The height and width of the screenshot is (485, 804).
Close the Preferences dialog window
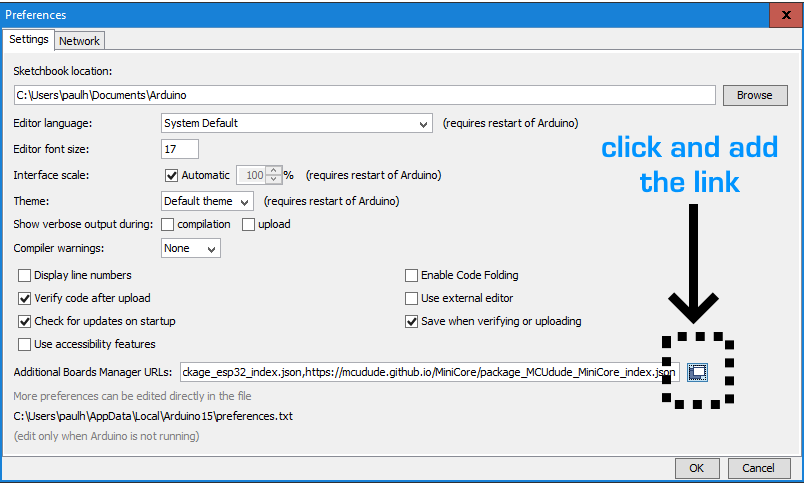click(x=780, y=15)
